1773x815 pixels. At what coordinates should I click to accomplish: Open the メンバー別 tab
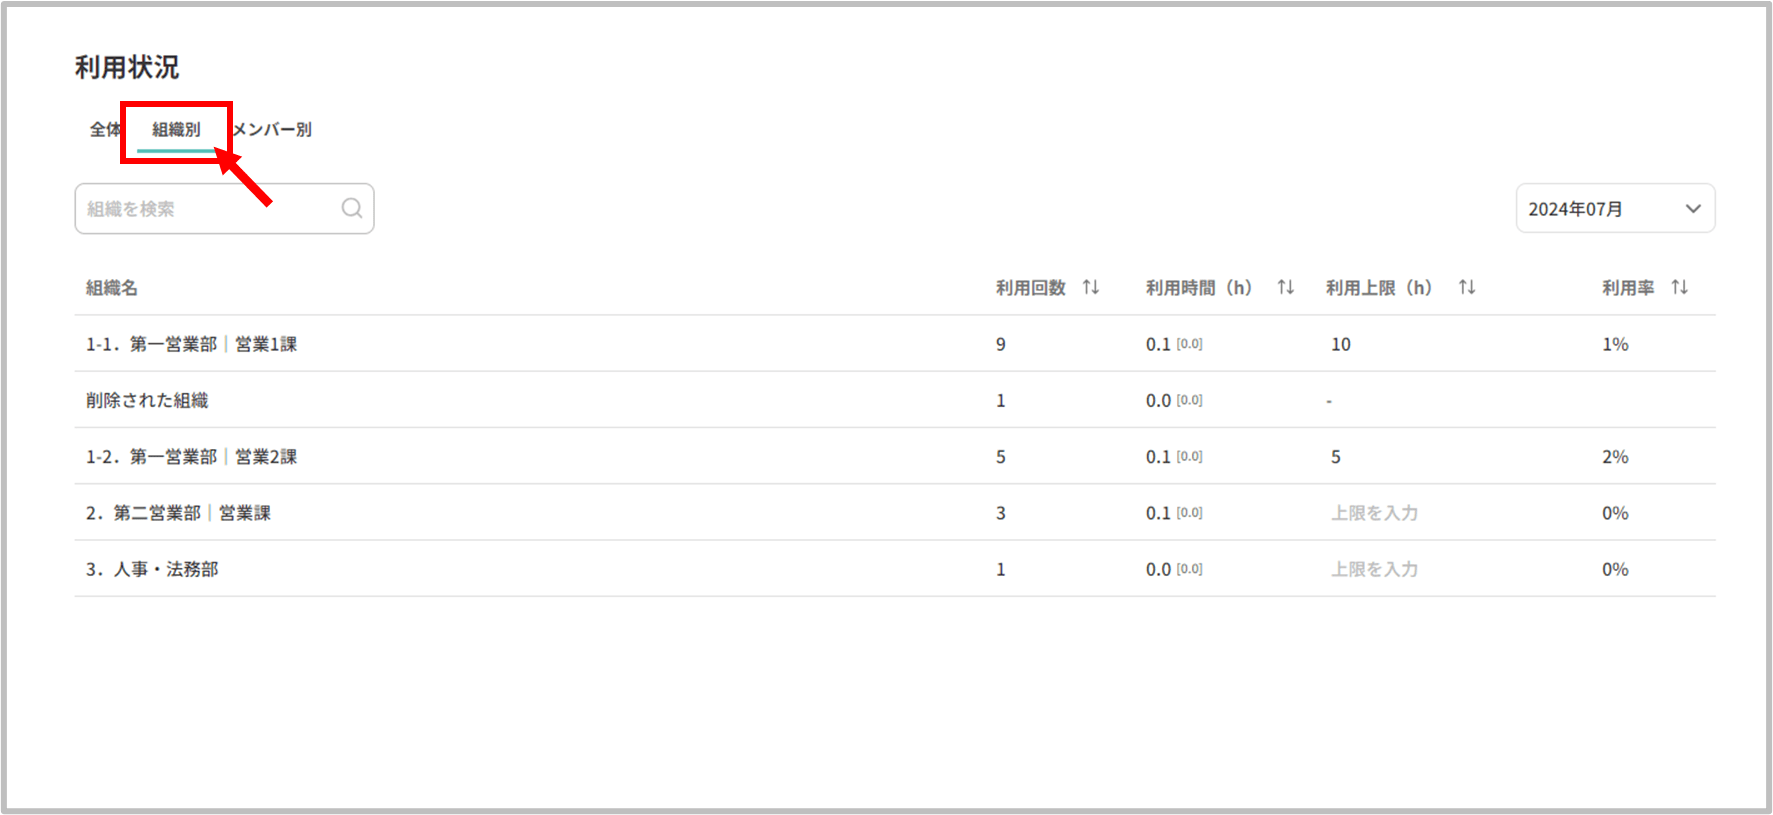tap(272, 129)
